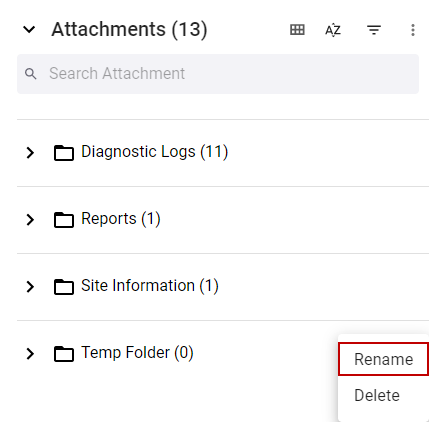Focus the Search Attachment field
Screen dimensions: 429x422
click(218, 74)
